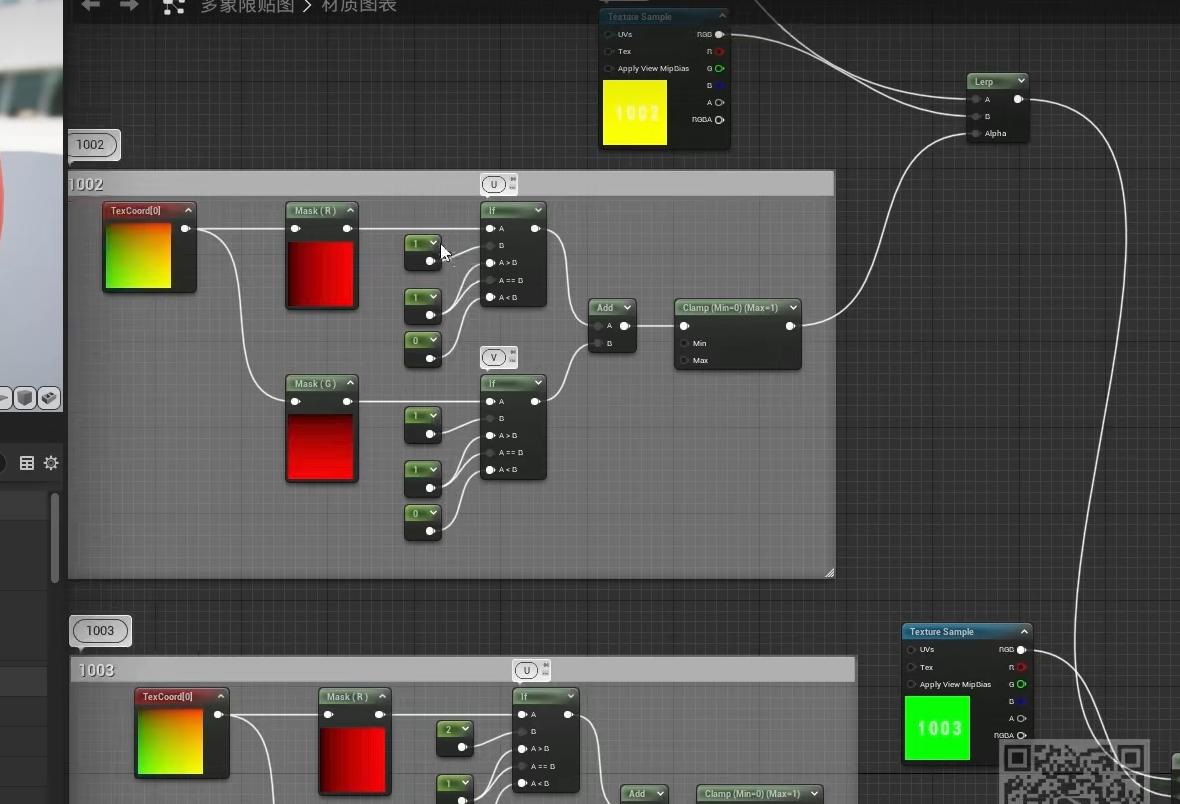Collapse the 1002 Texture Sample node caret
The image size is (1180, 804).
point(722,16)
